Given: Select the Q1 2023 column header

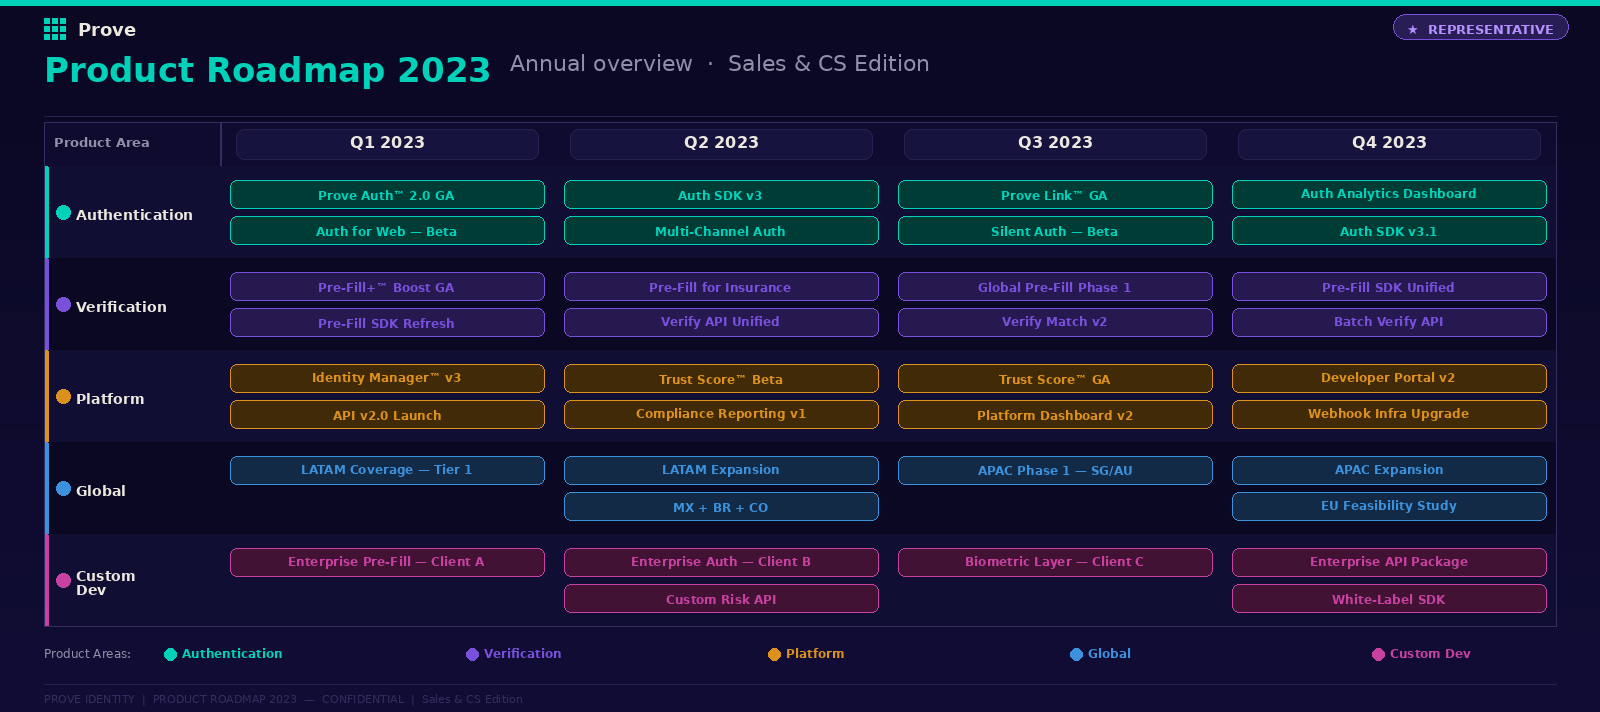Looking at the screenshot, I should (387, 143).
